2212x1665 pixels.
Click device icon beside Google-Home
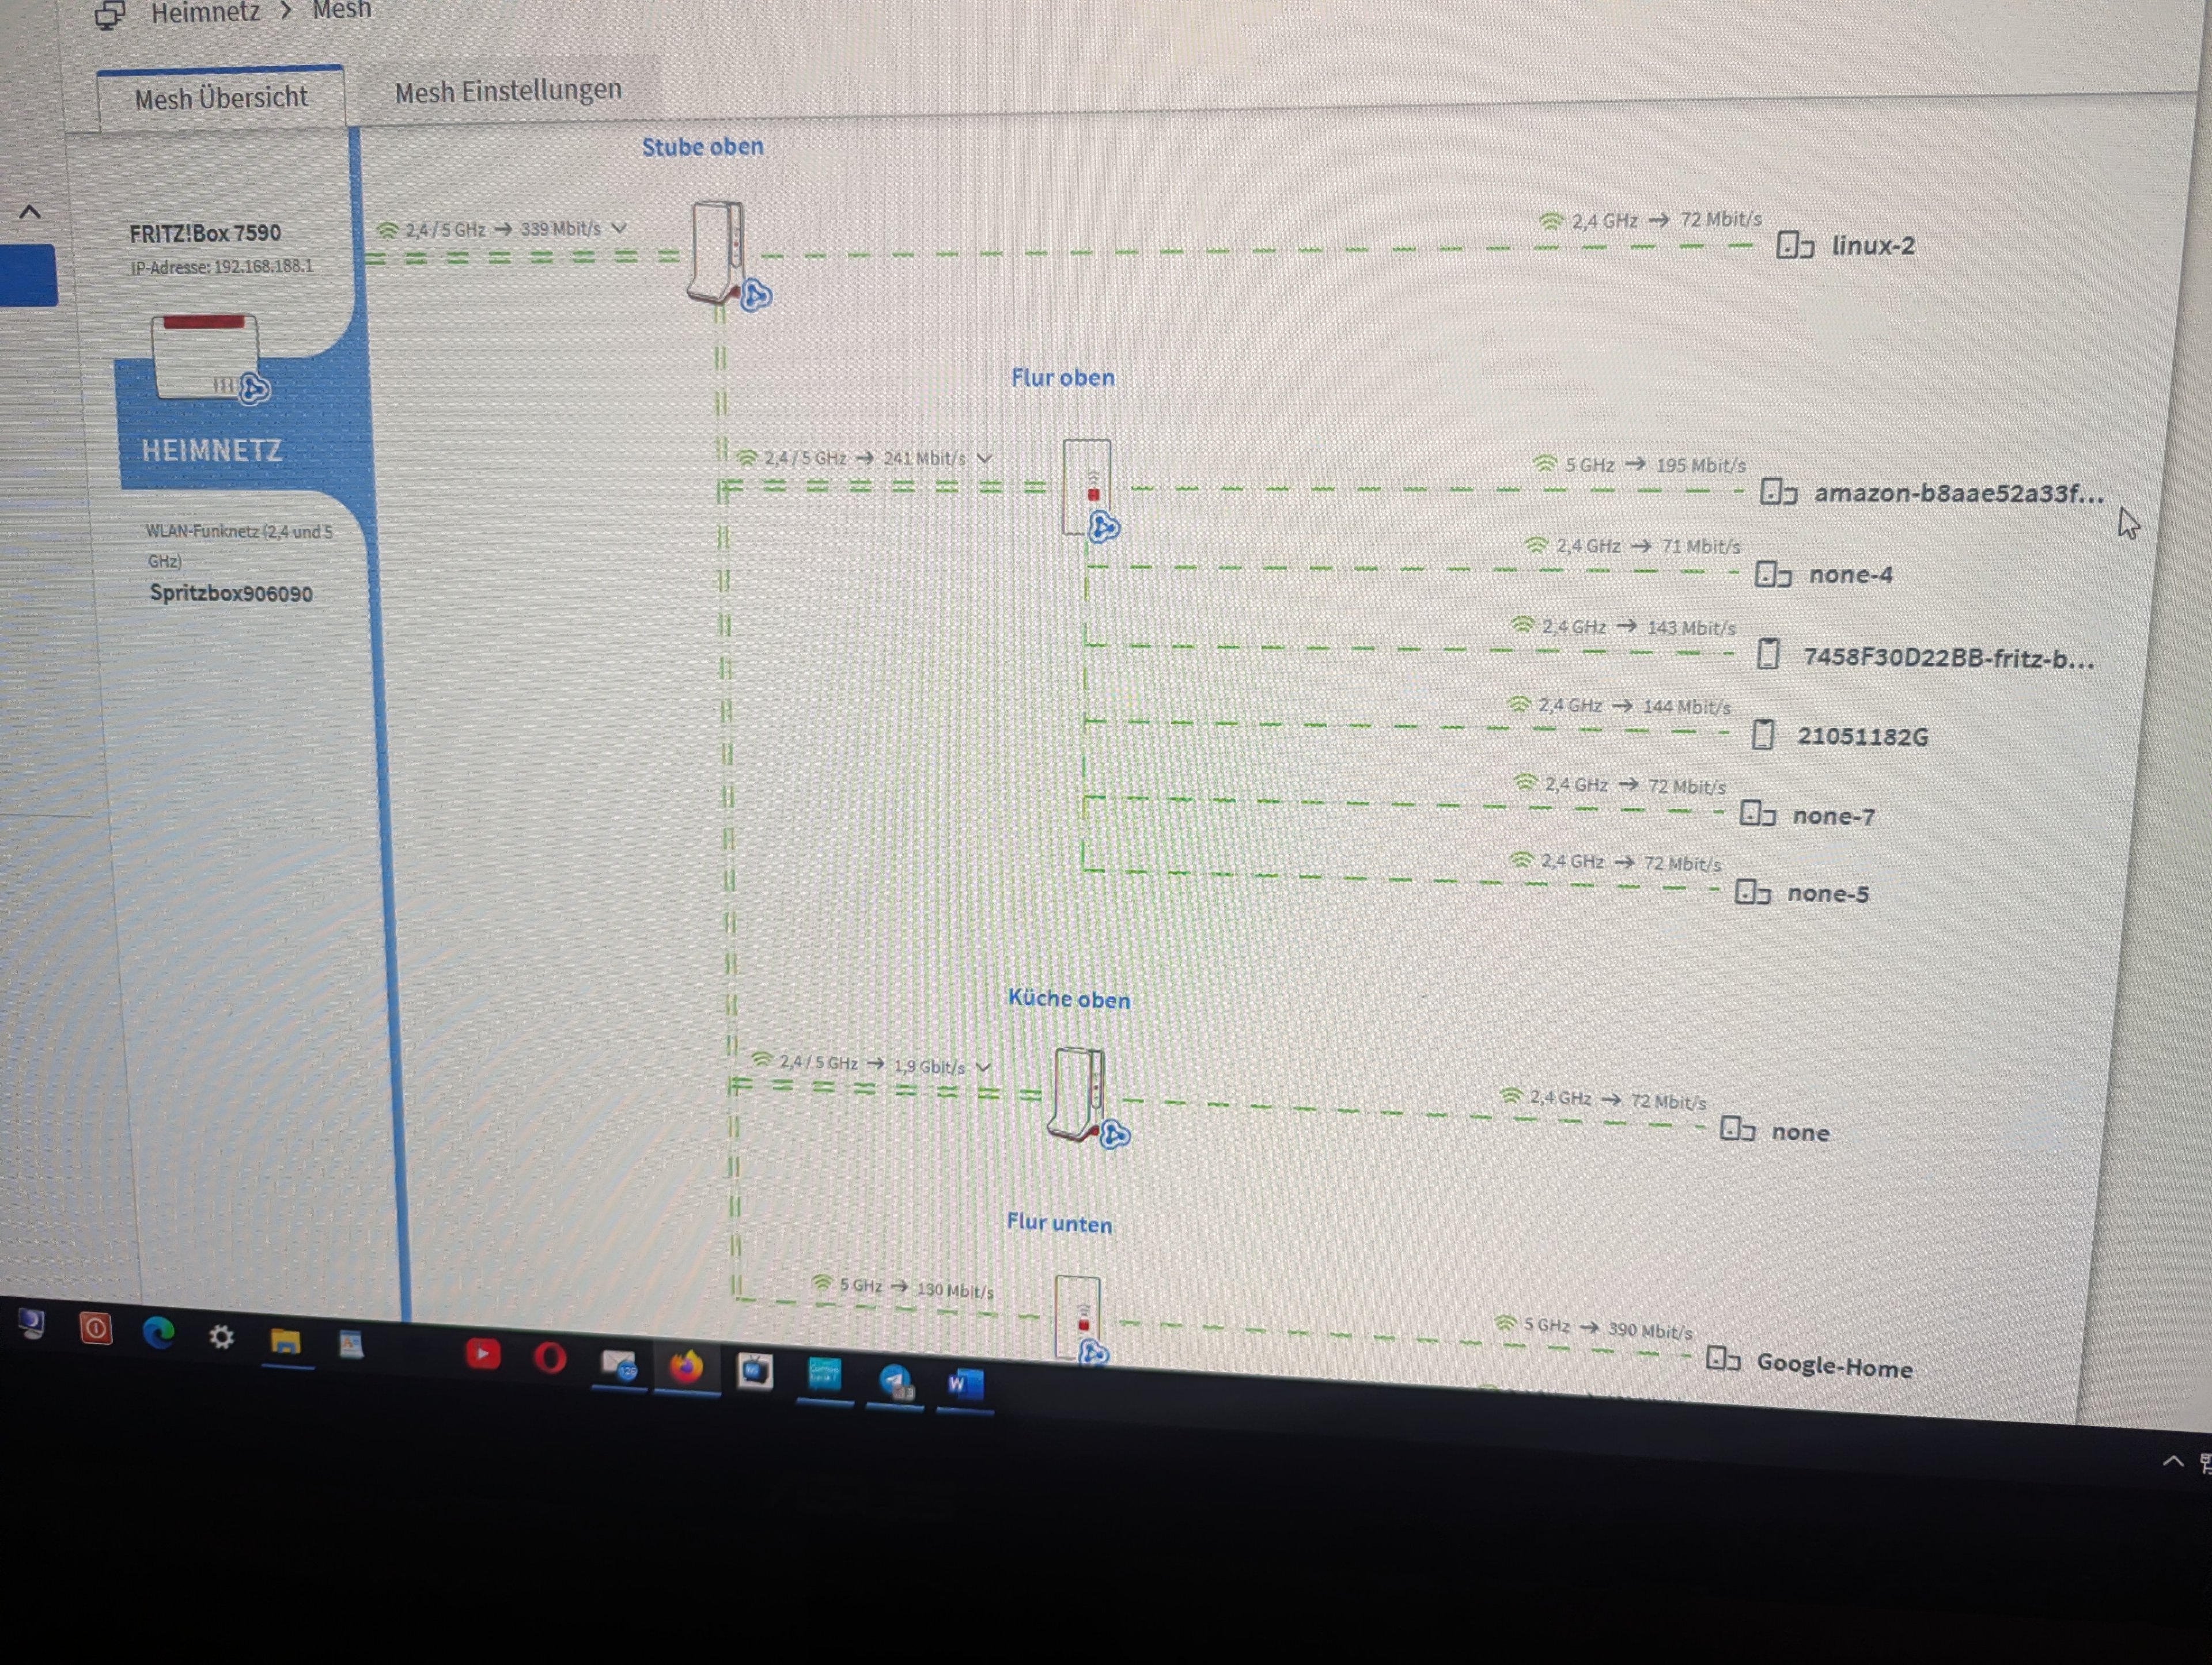[x=1723, y=1359]
